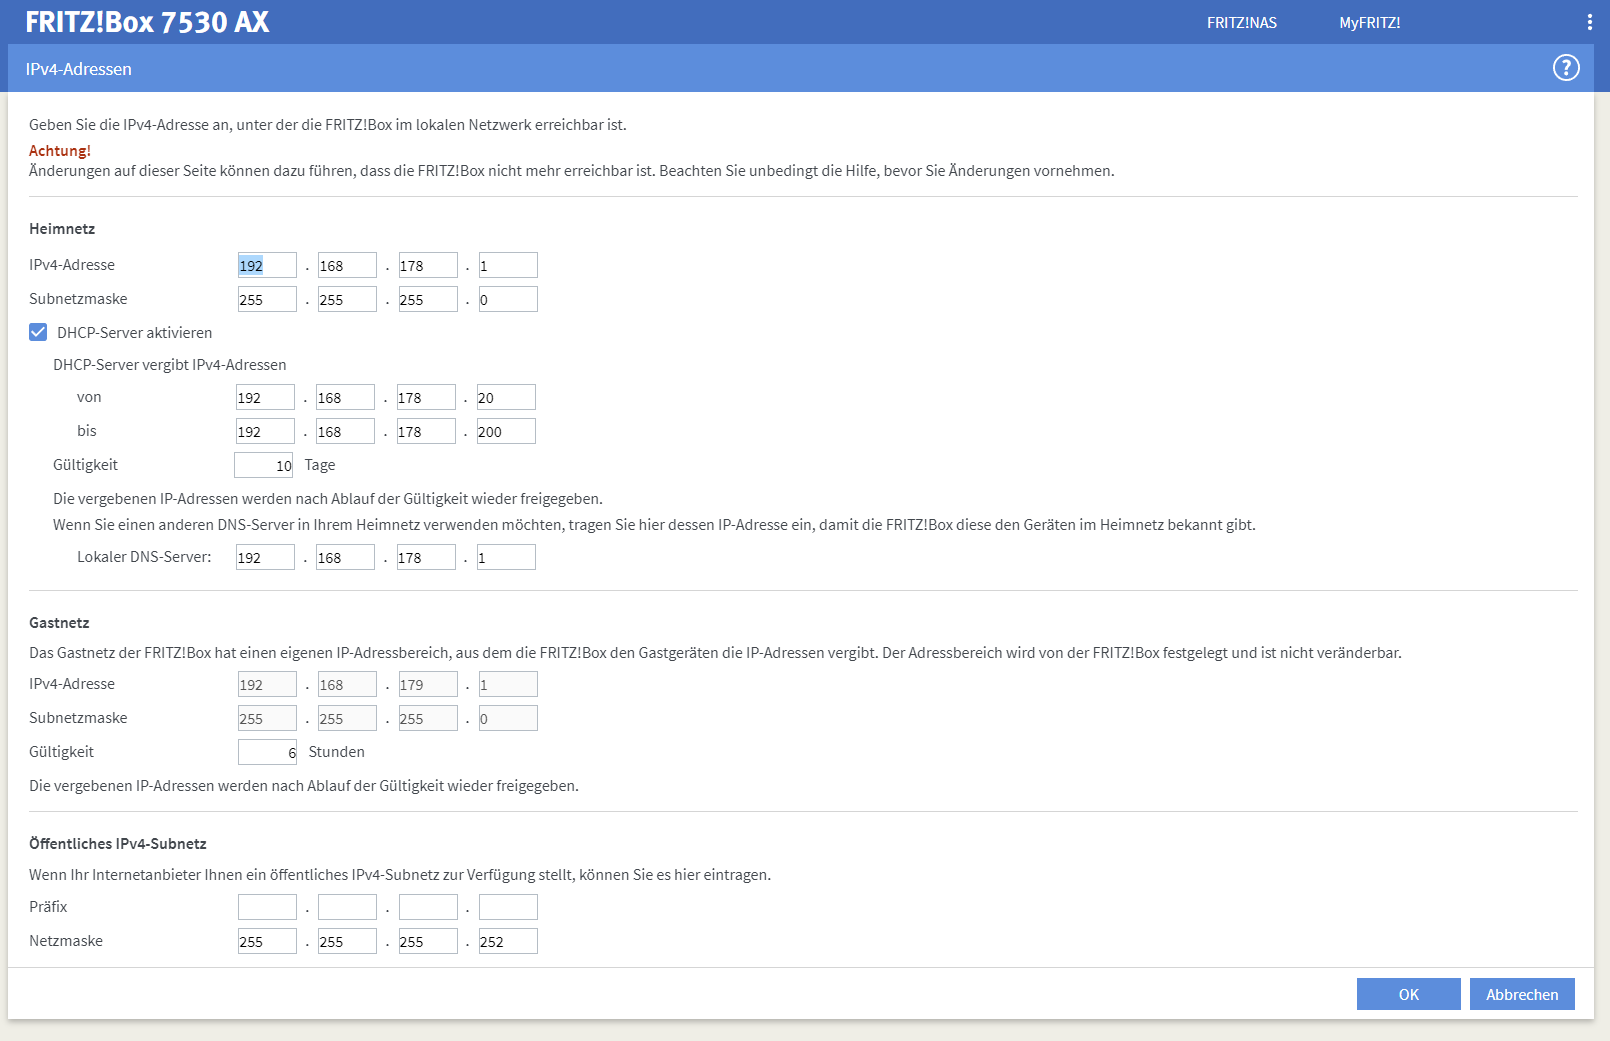The image size is (1610, 1041).
Task: Select DHCP 'von' third octet field
Action: pos(426,397)
